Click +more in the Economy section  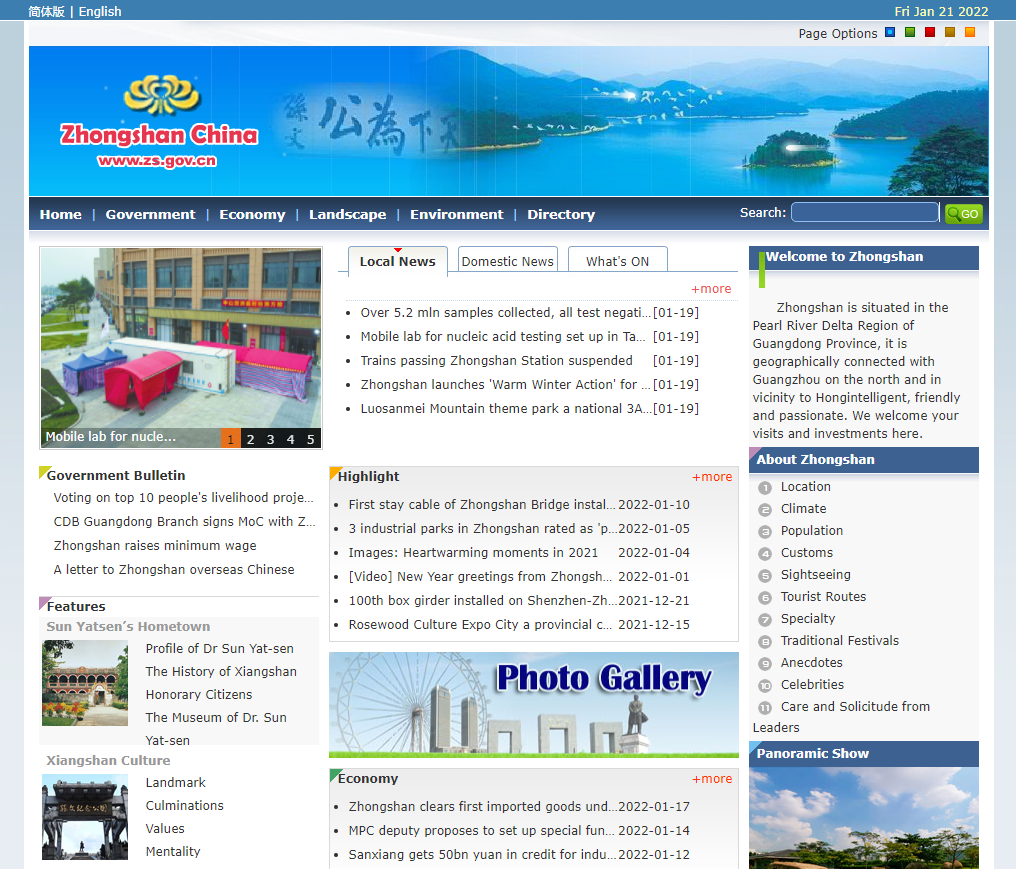pos(712,779)
